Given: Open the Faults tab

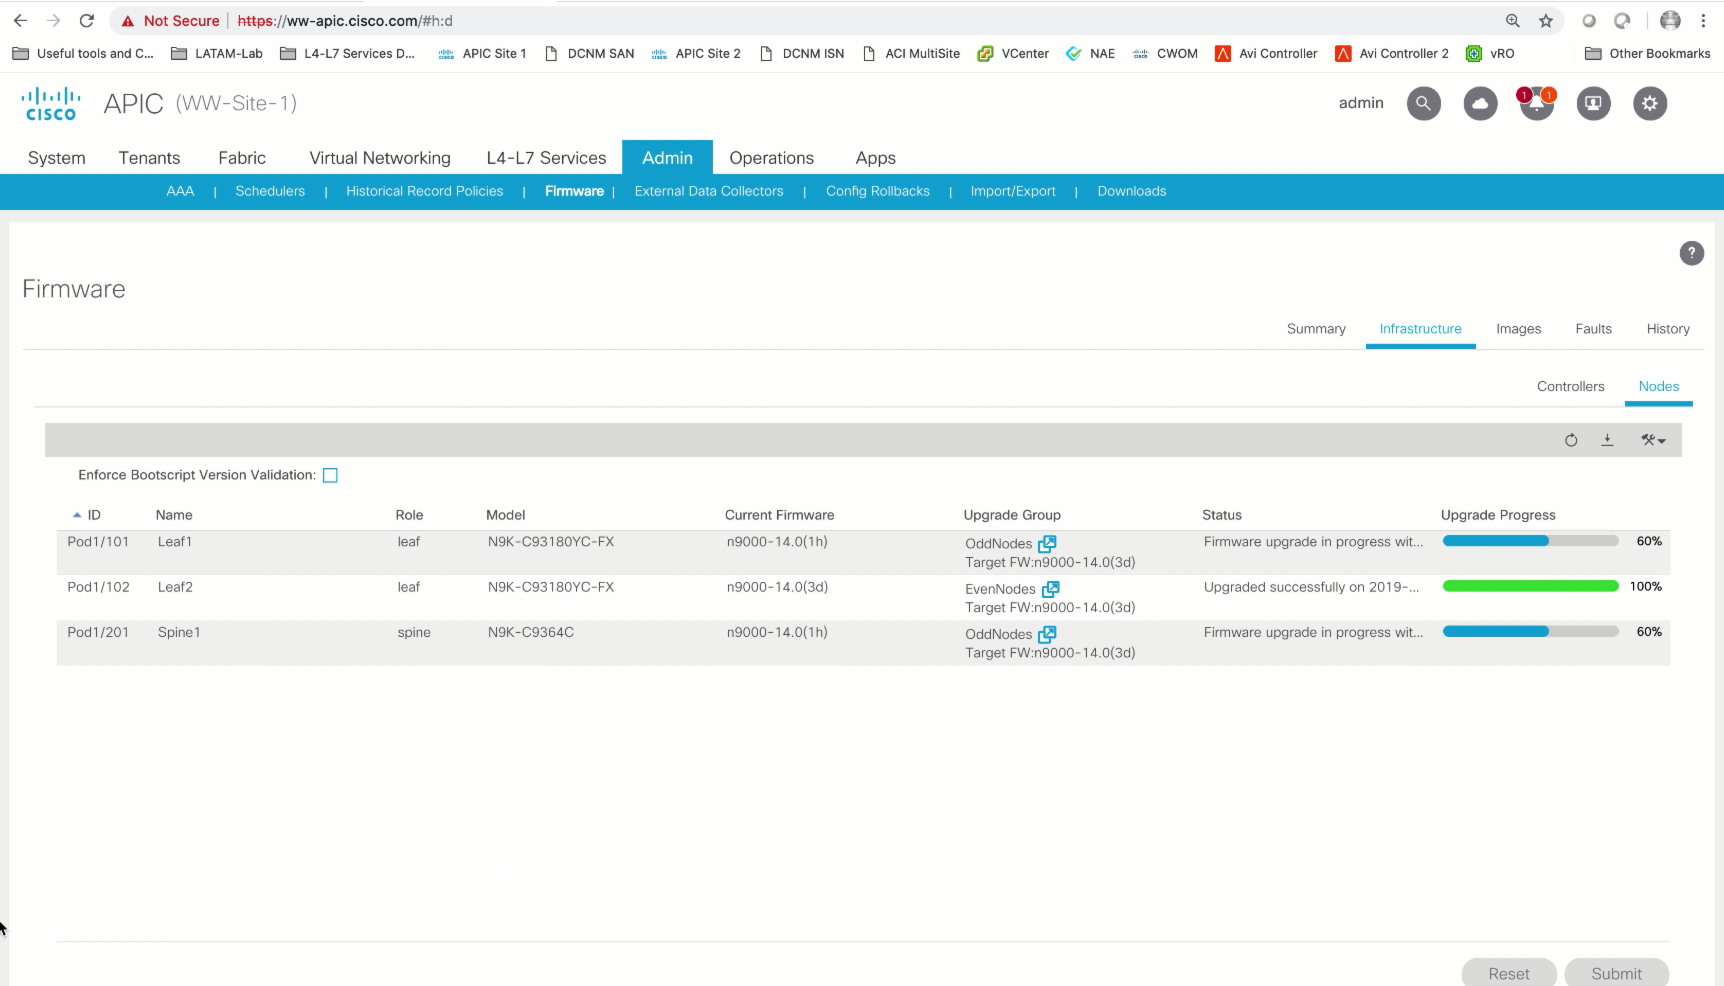Looking at the screenshot, I should [x=1593, y=328].
